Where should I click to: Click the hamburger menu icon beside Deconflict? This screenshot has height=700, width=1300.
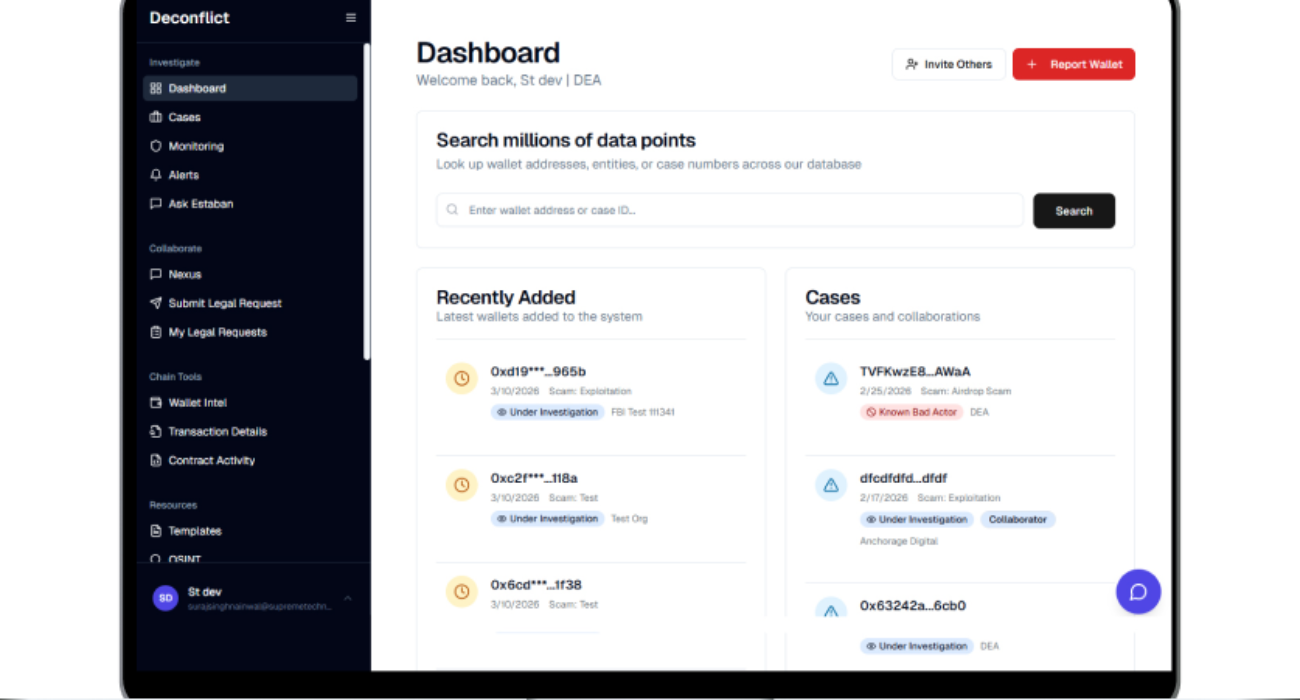click(350, 18)
